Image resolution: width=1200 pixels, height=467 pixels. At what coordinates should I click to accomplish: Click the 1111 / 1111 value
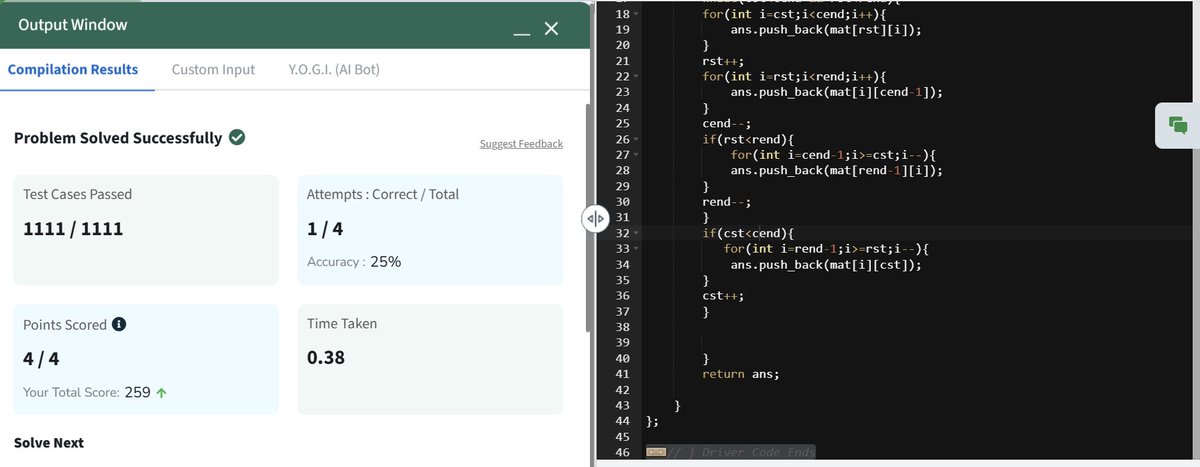(73, 229)
